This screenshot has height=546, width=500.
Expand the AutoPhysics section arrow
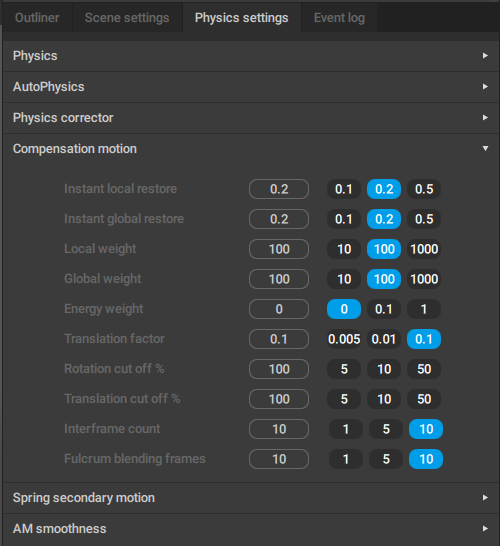coord(485,87)
